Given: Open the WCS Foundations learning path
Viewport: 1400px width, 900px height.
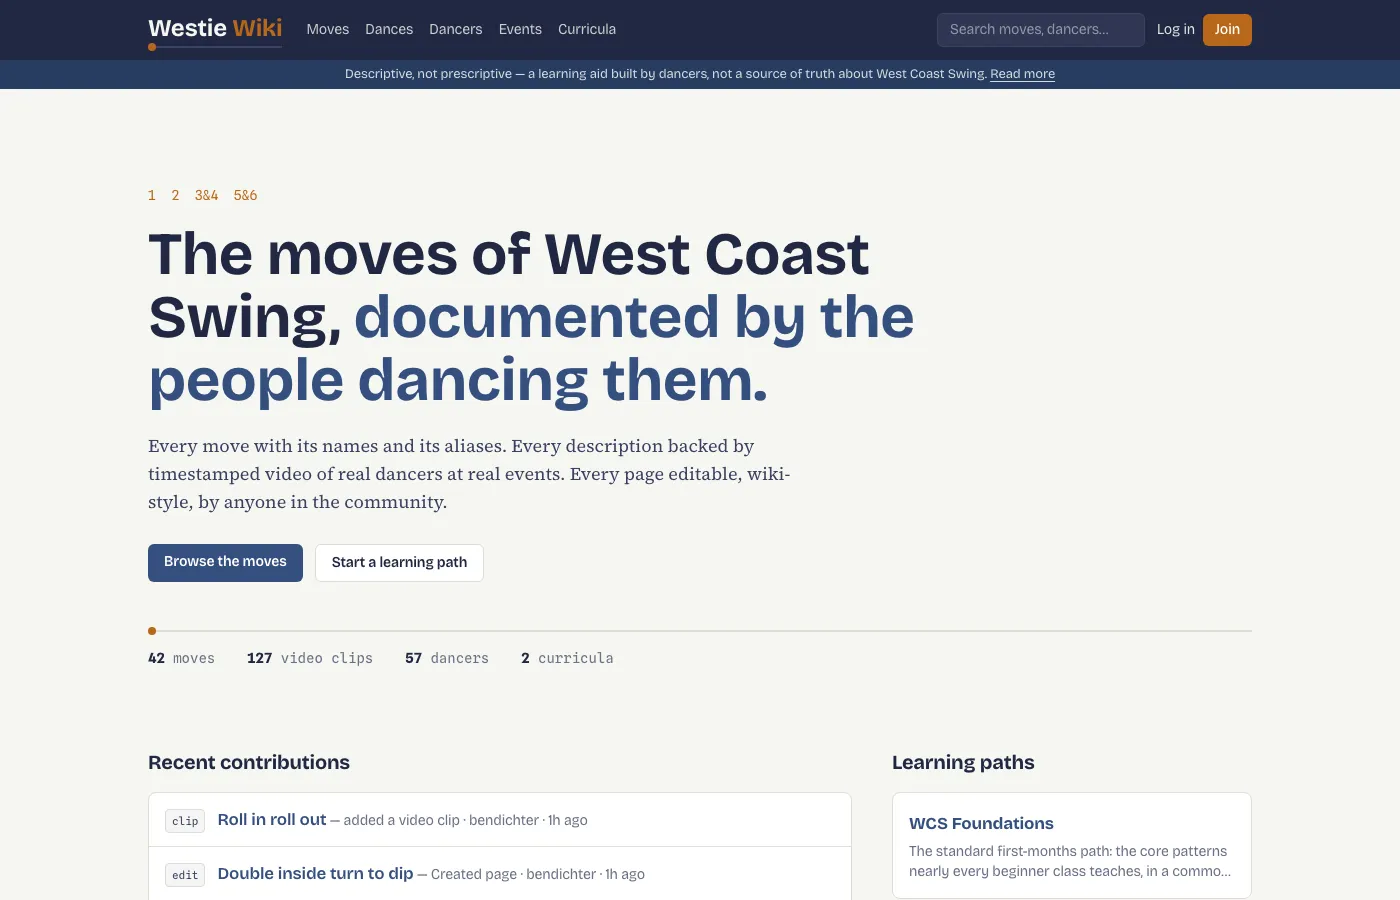Looking at the screenshot, I should pyautogui.click(x=981, y=824).
